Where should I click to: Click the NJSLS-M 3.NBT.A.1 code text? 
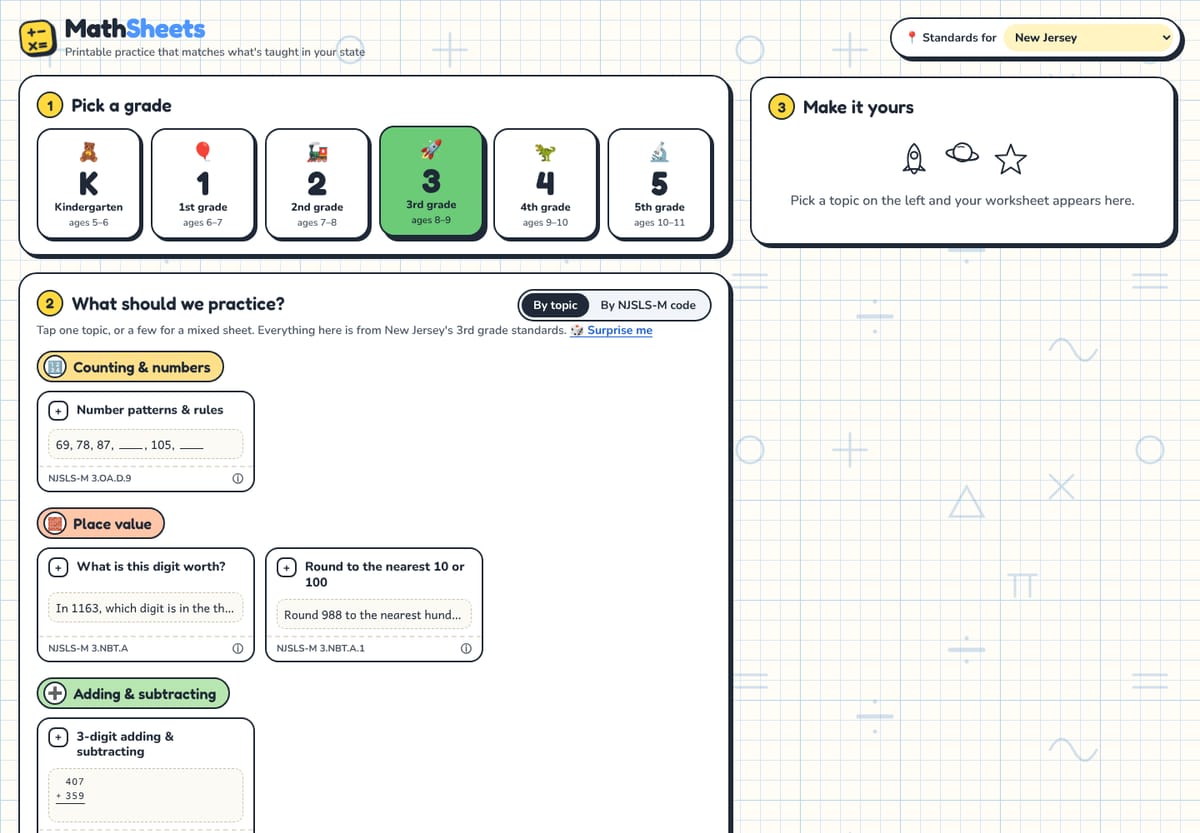(x=320, y=648)
